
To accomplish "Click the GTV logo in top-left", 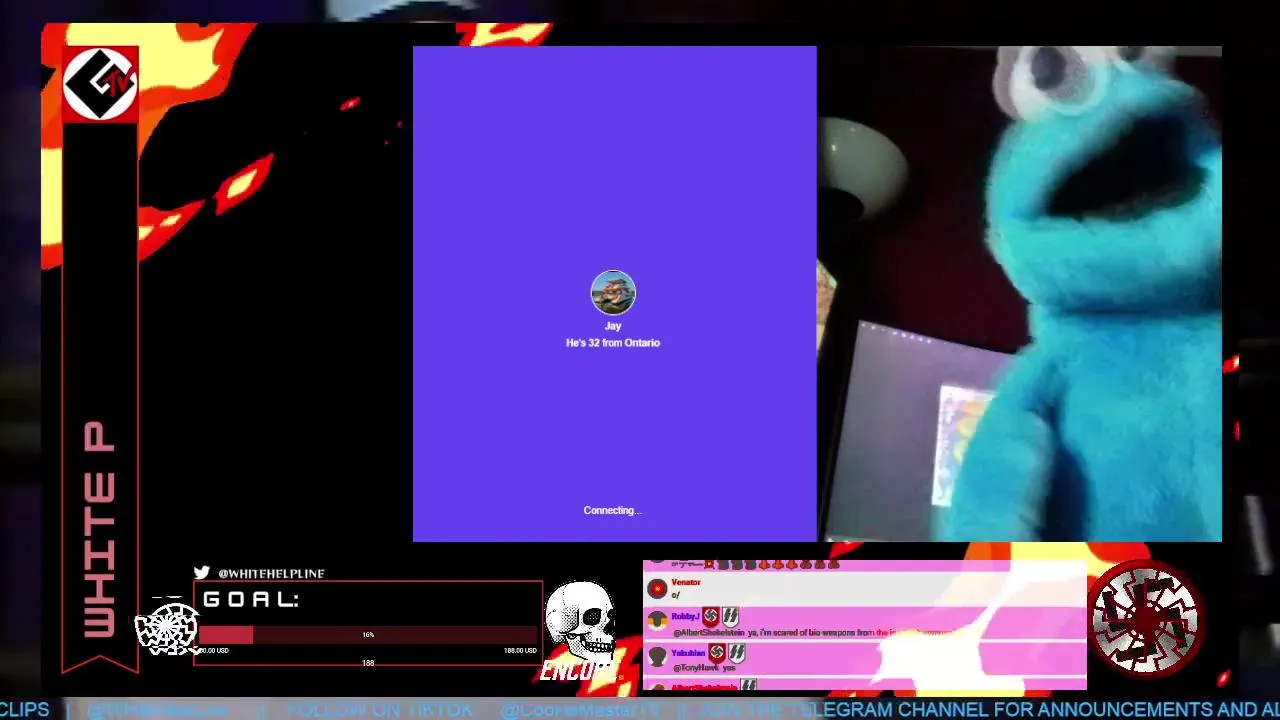I will click(100, 84).
